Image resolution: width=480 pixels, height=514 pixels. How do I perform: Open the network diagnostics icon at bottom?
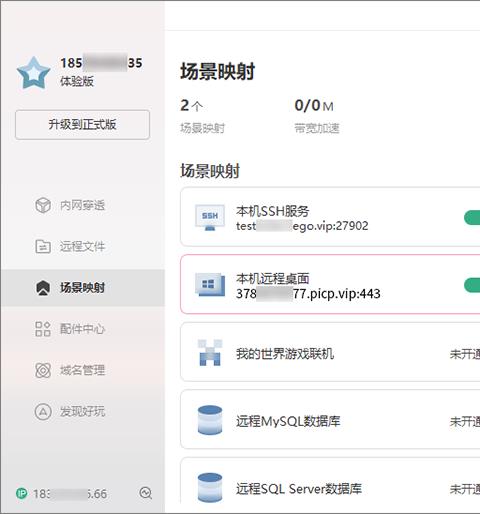pos(146,493)
